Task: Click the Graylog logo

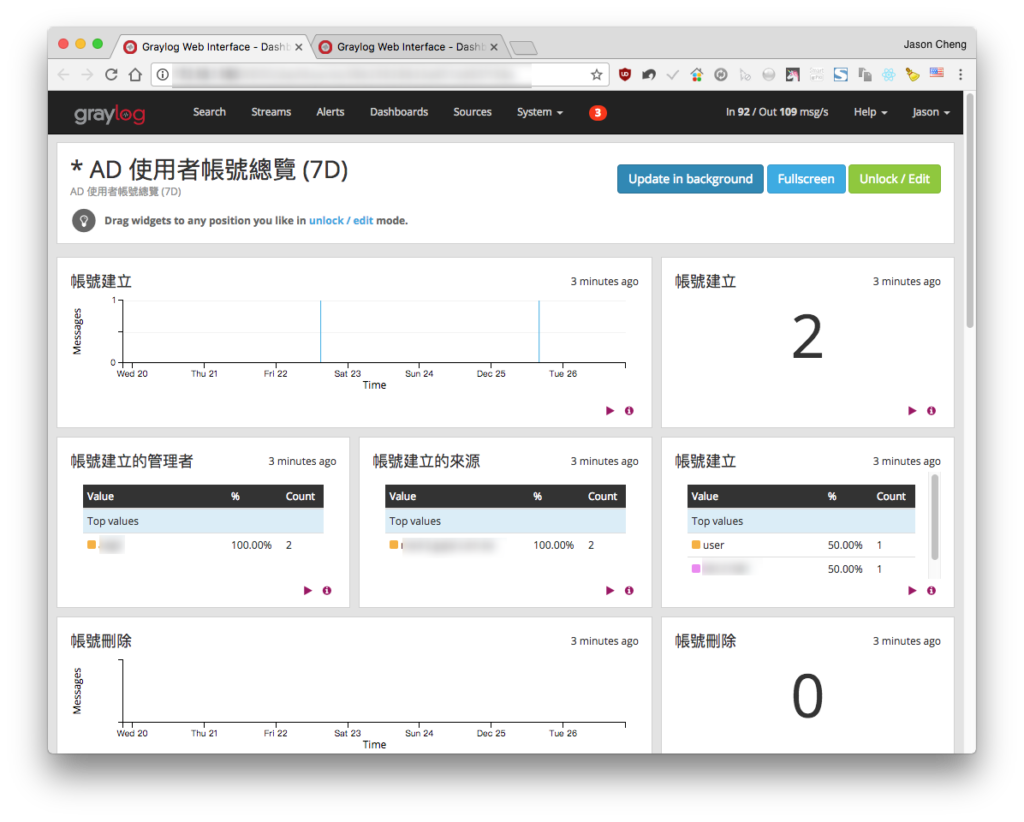Action: 109,114
